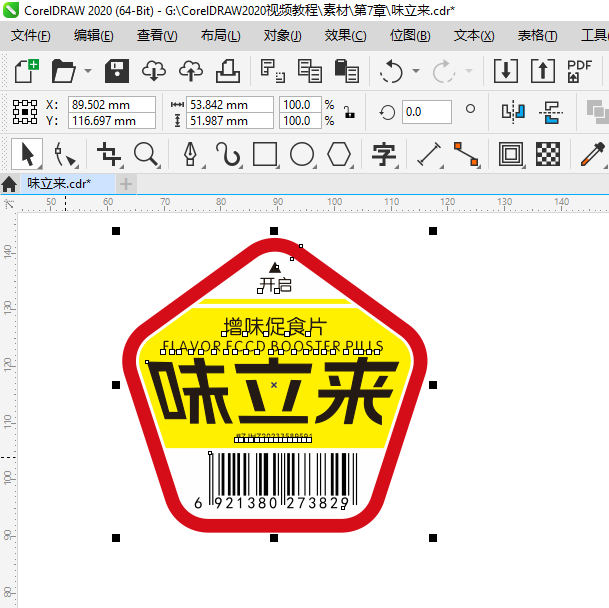Image resolution: width=609 pixels, height=608 pixels.
Task: Click the Mirror vertically icon
Action: coord(551,112)
